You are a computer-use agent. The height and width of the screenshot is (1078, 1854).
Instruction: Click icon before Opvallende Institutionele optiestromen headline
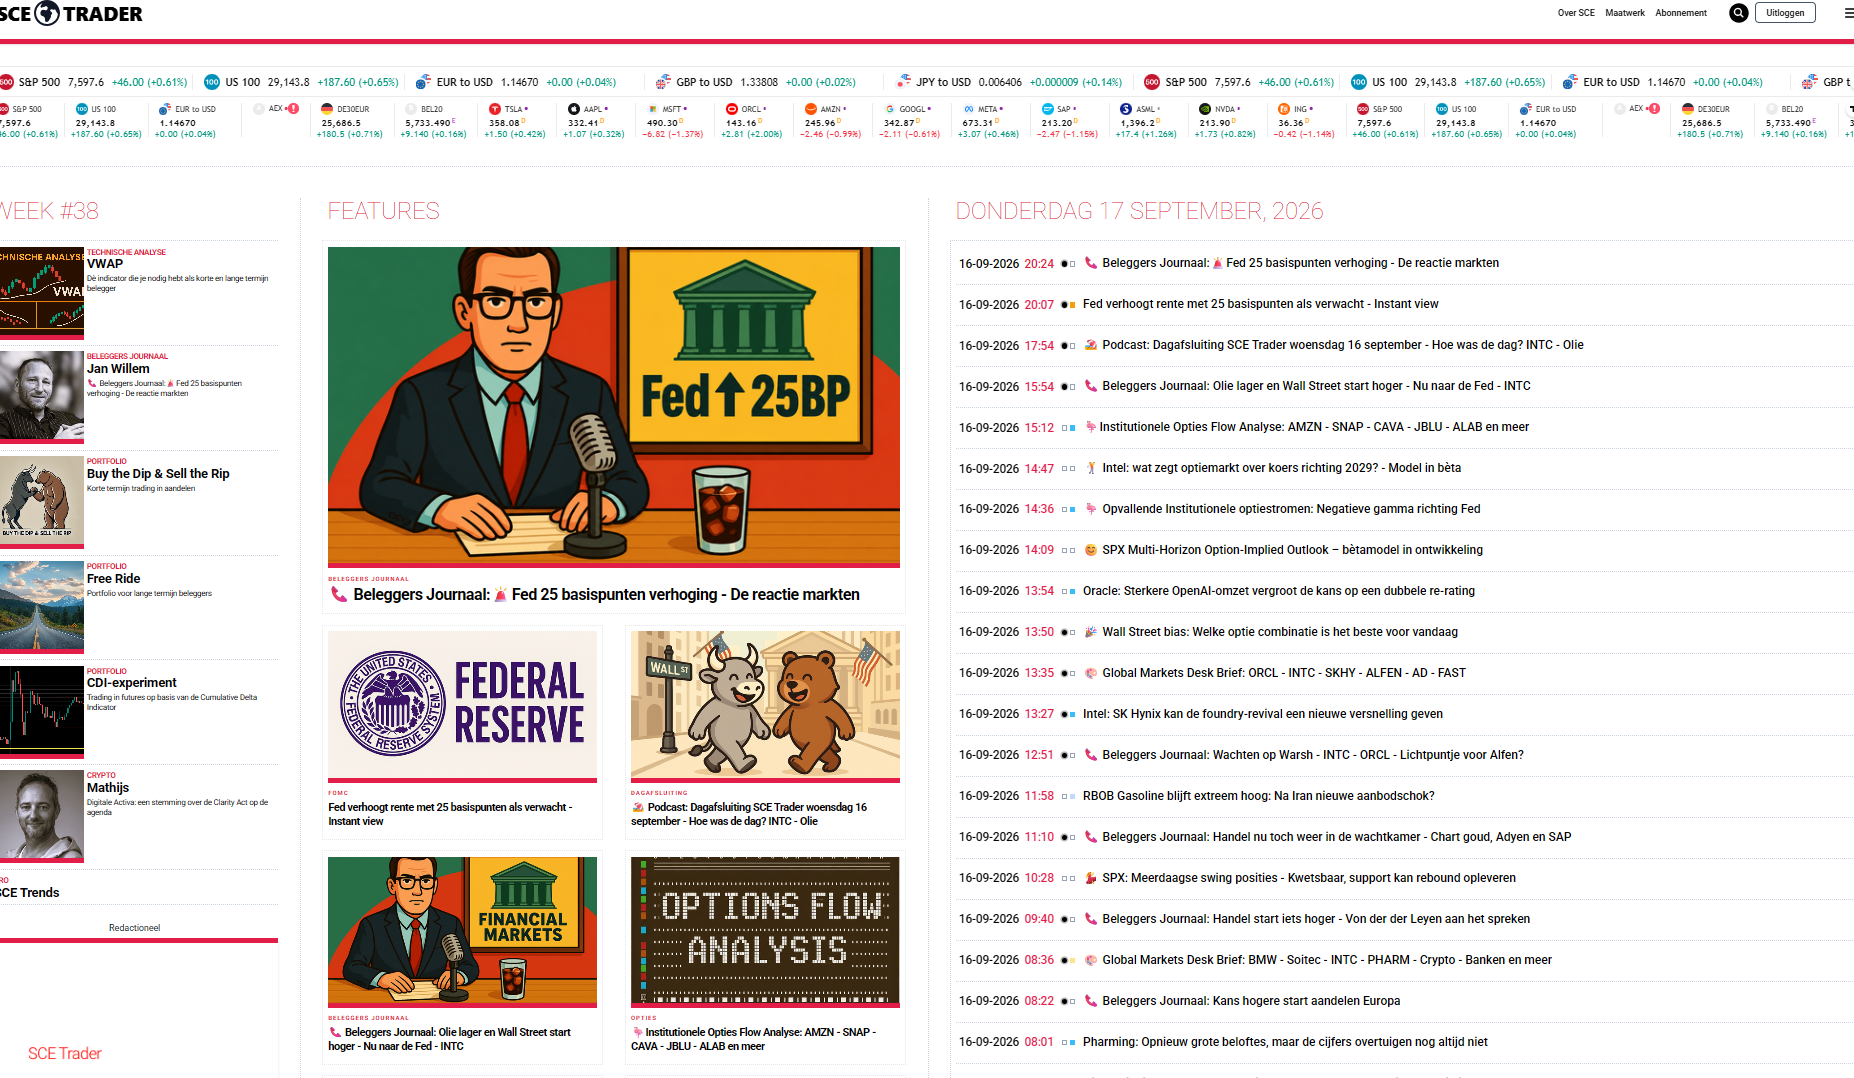point(1091,509)
